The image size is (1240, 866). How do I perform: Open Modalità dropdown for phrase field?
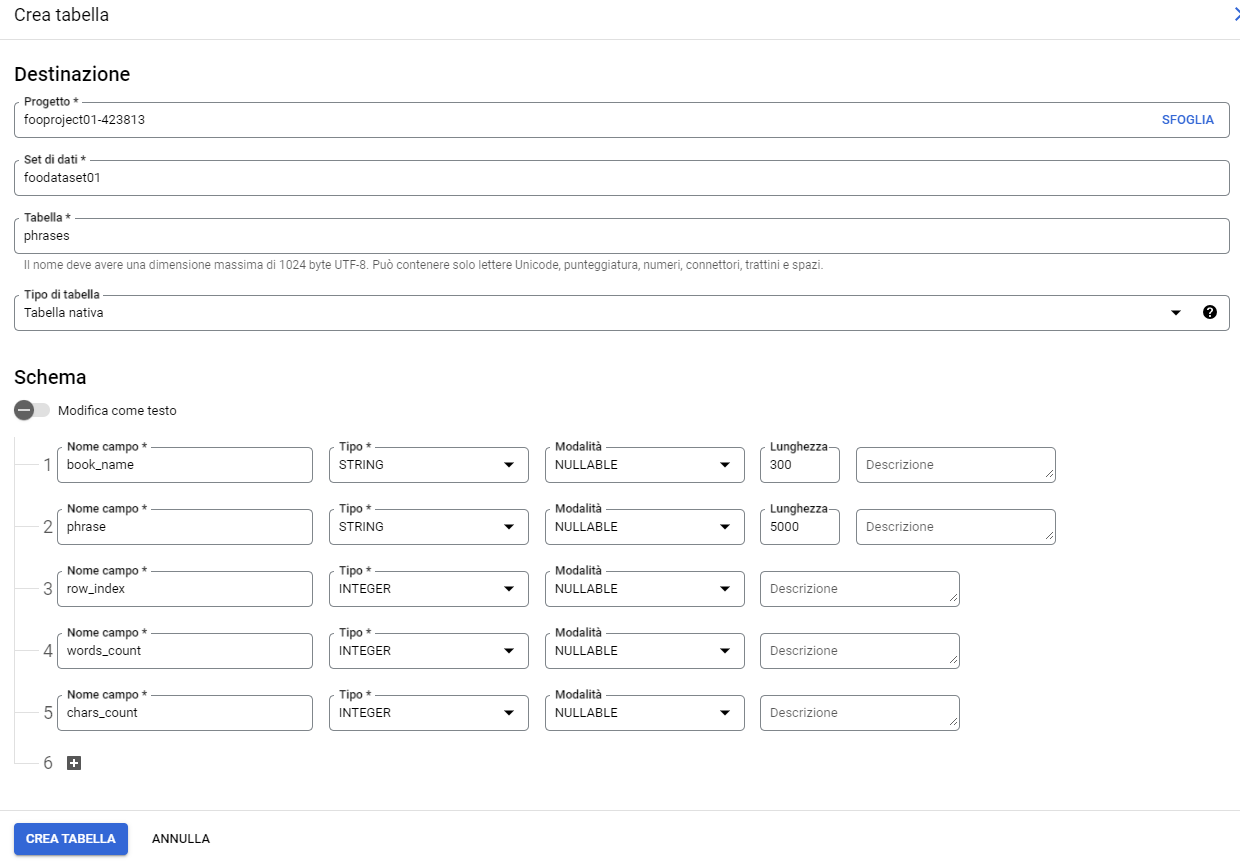(x=645, y=527)
